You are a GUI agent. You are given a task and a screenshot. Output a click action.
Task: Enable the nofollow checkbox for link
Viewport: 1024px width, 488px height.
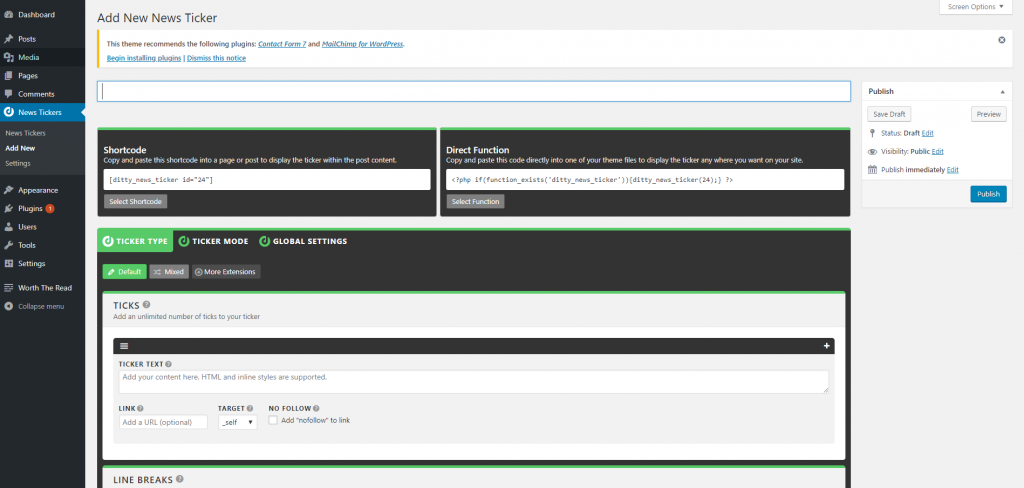tap(273, 421)
